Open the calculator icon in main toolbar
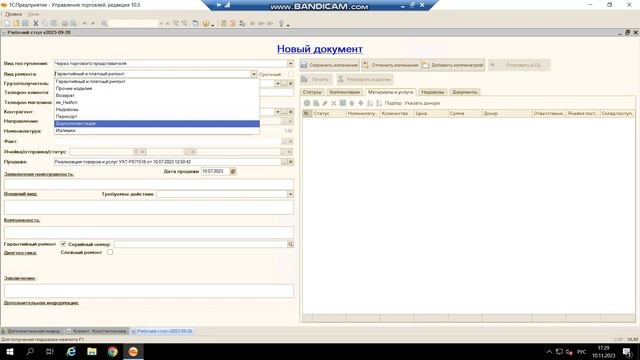 (224, 24)
